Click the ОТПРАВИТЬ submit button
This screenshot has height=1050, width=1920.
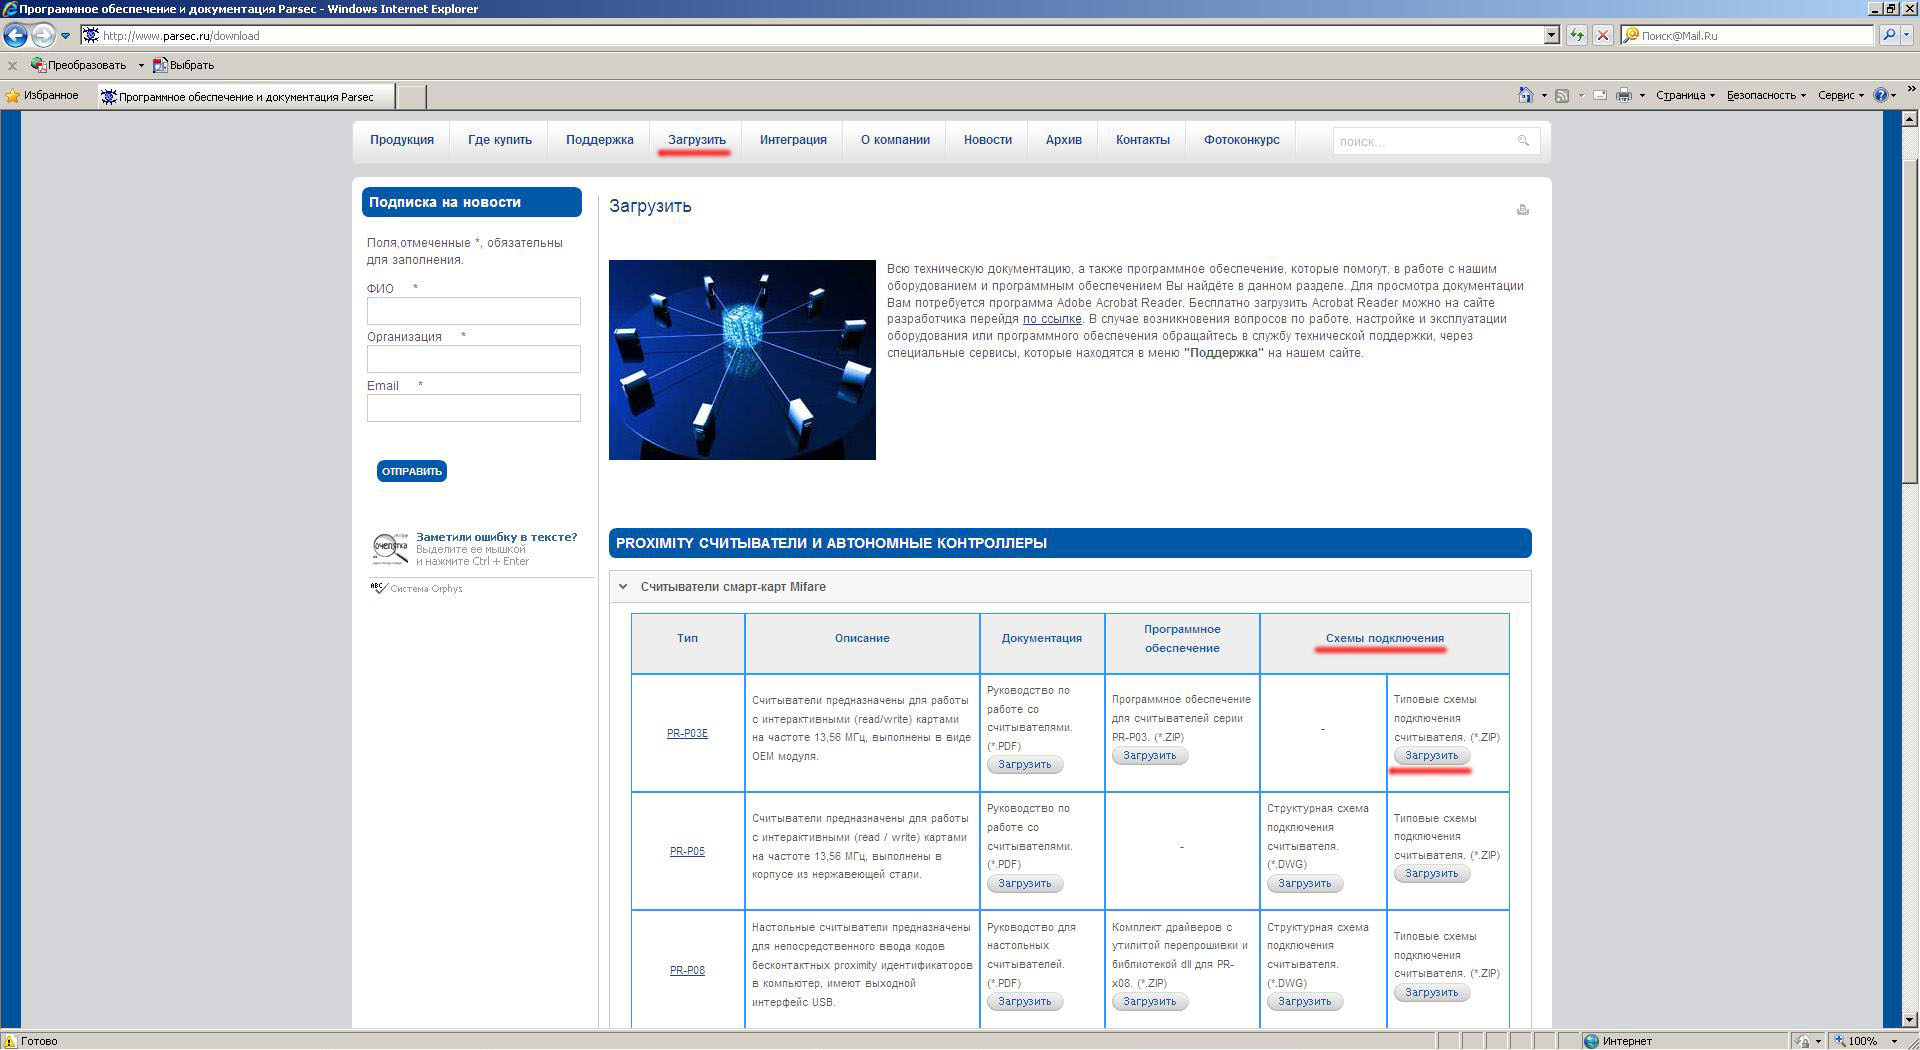(x=411, y=471)
